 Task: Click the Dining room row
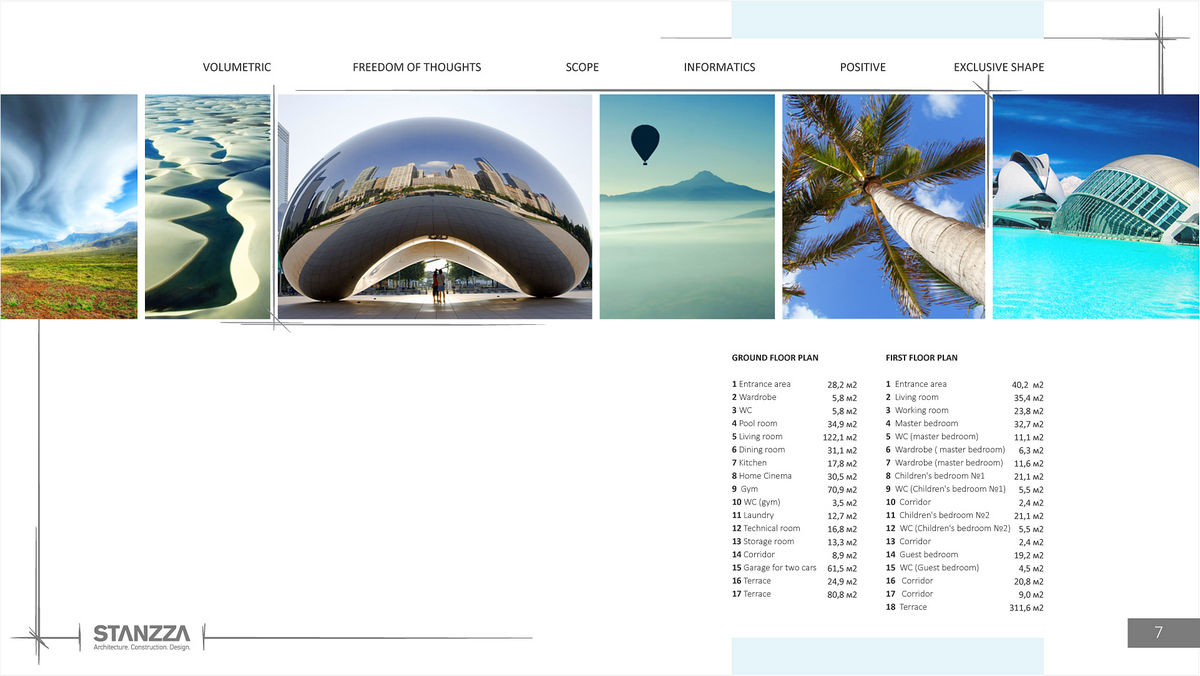point(794,450)
